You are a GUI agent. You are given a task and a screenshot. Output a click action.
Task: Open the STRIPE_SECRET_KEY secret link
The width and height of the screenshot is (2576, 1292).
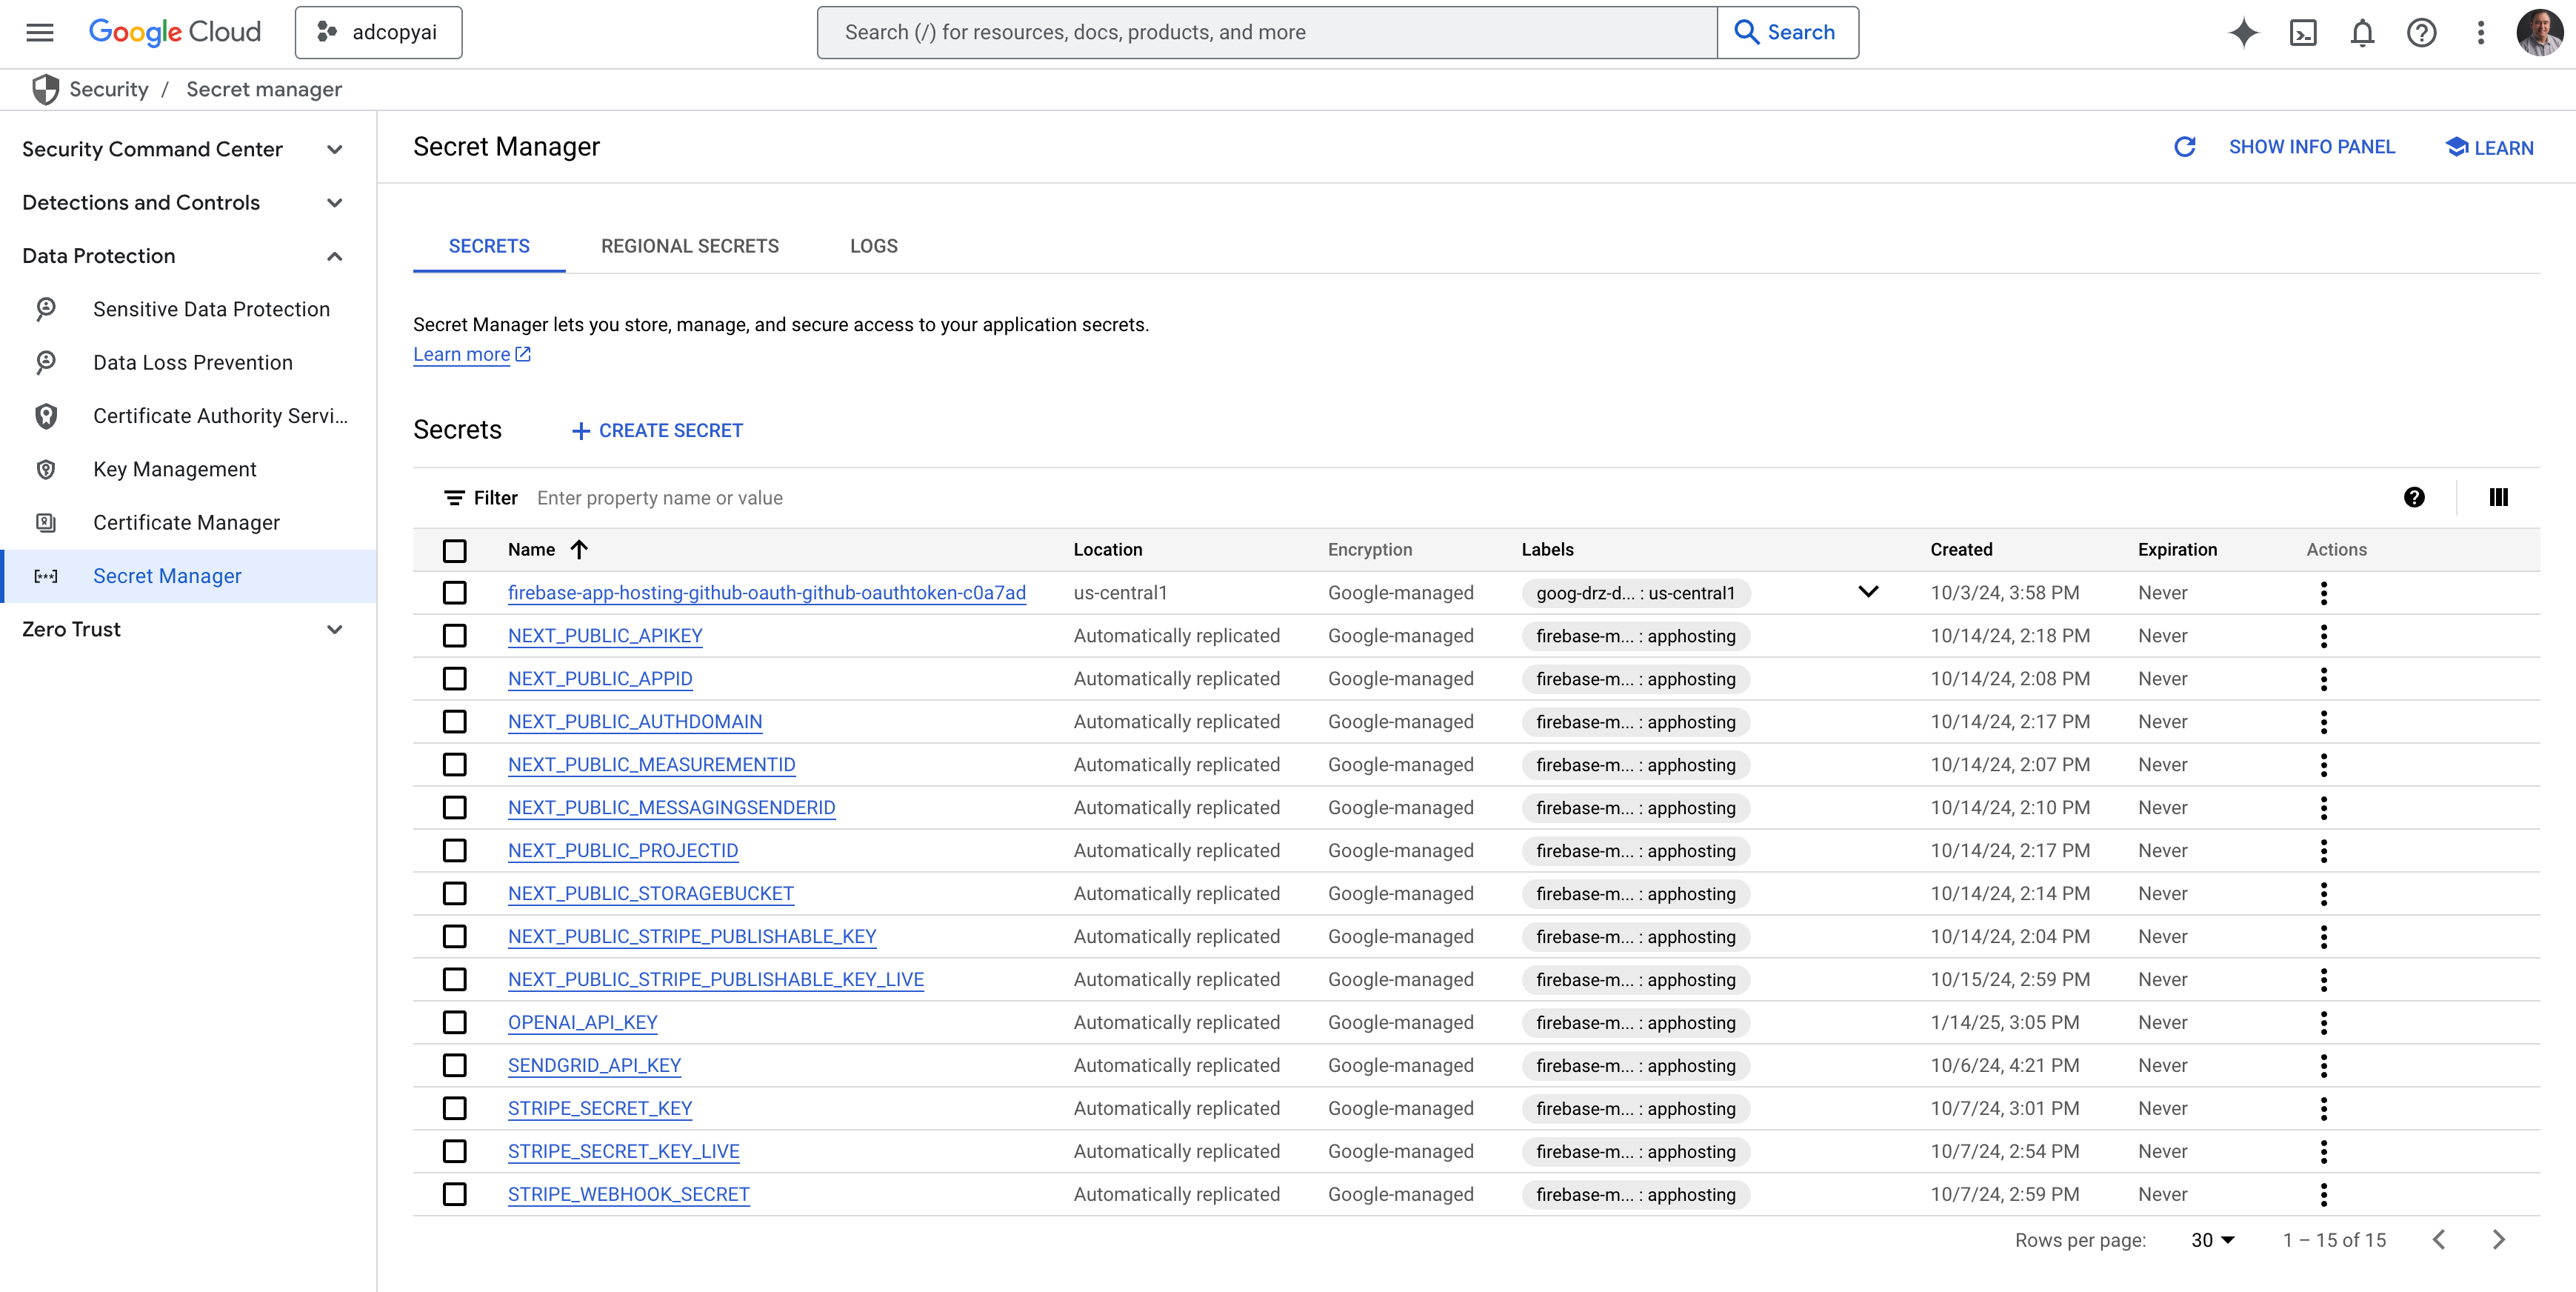click(599, 1109)
